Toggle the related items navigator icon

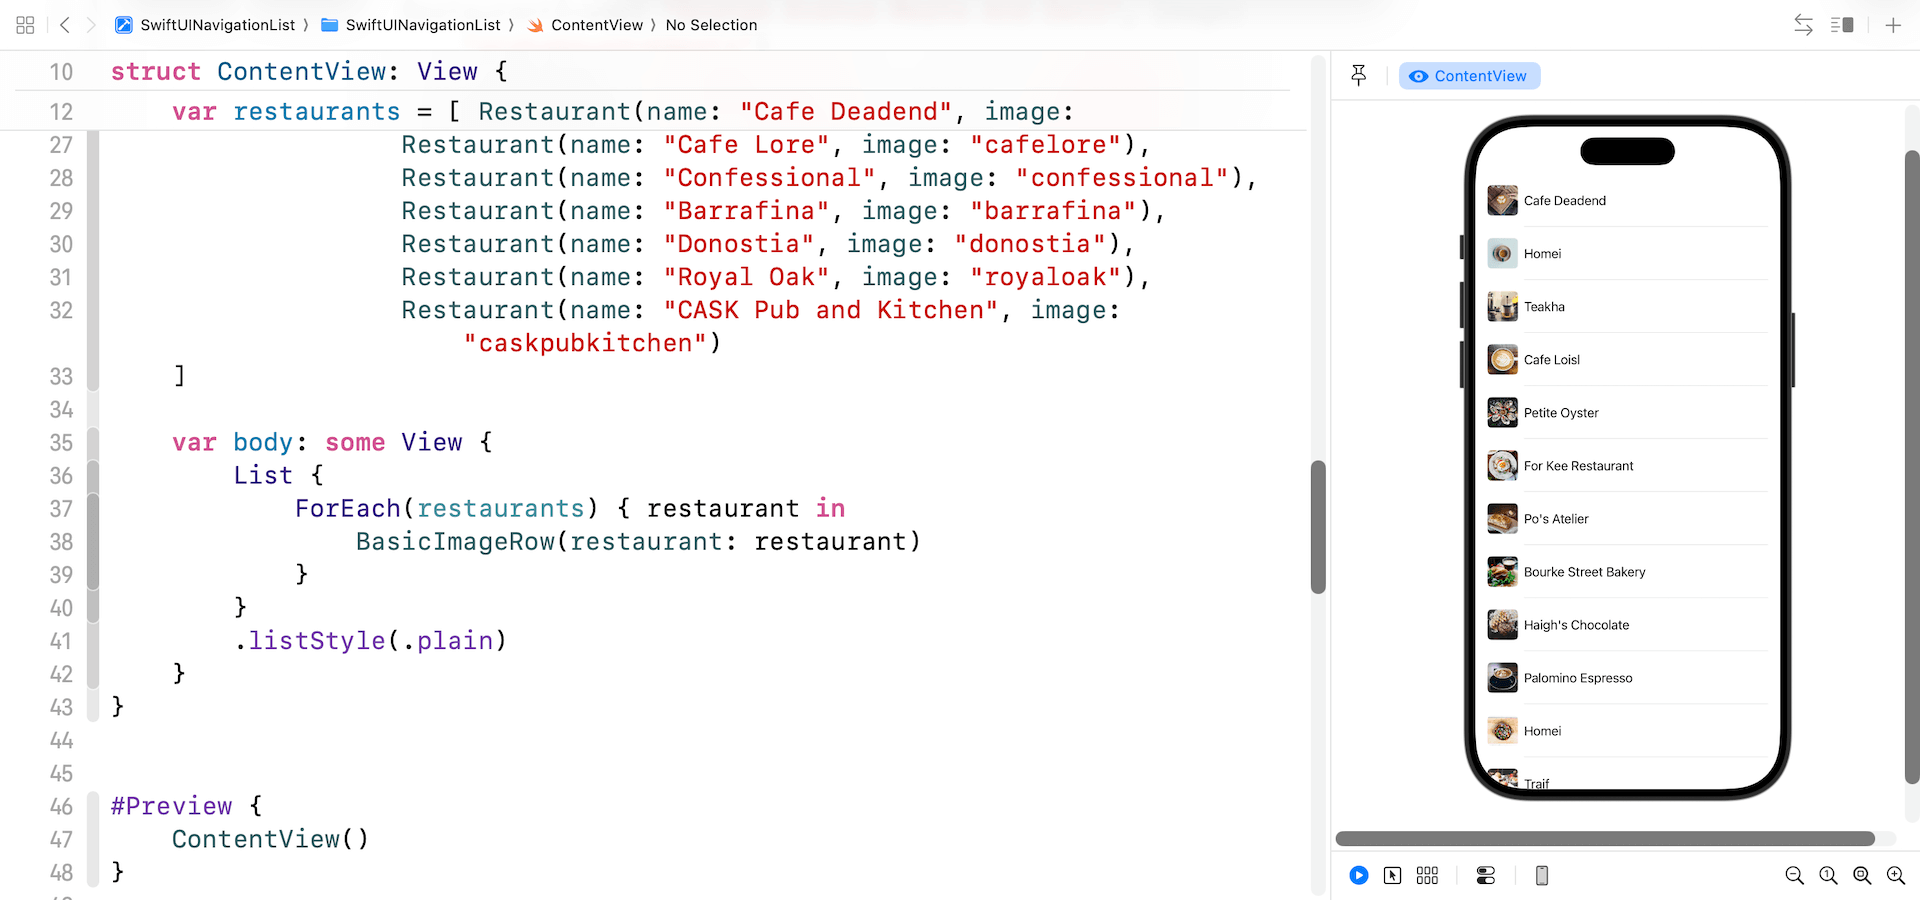[25, 25]
